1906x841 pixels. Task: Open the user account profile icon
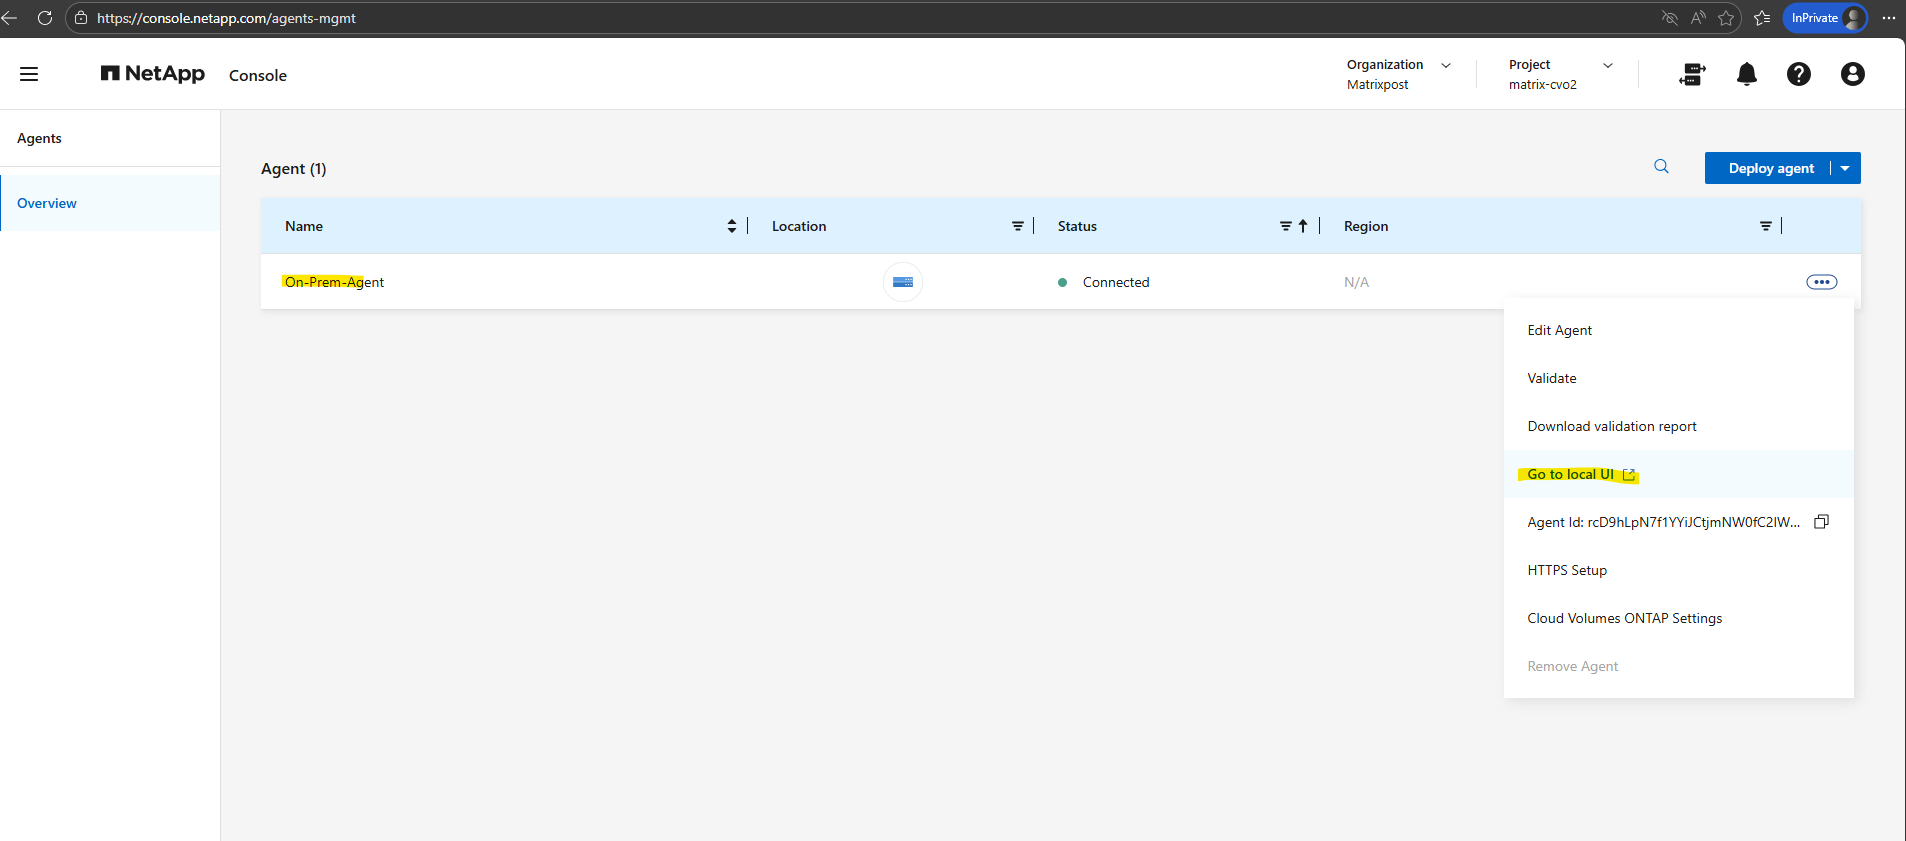tap(1853, 74)
